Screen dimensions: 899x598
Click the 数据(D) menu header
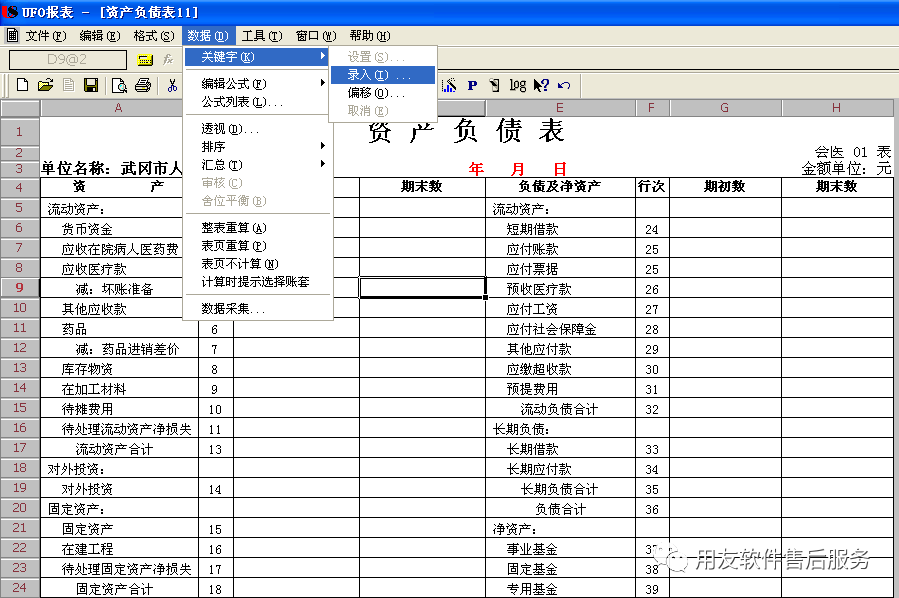tap(208, 36)
